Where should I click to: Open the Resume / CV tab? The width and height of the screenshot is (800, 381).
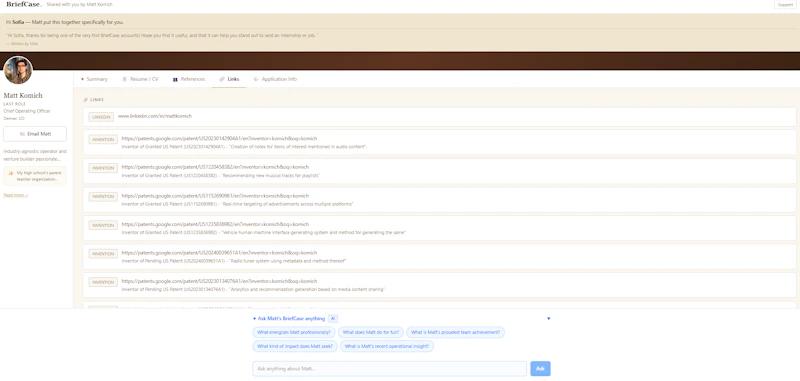click(x=140, y=79)
